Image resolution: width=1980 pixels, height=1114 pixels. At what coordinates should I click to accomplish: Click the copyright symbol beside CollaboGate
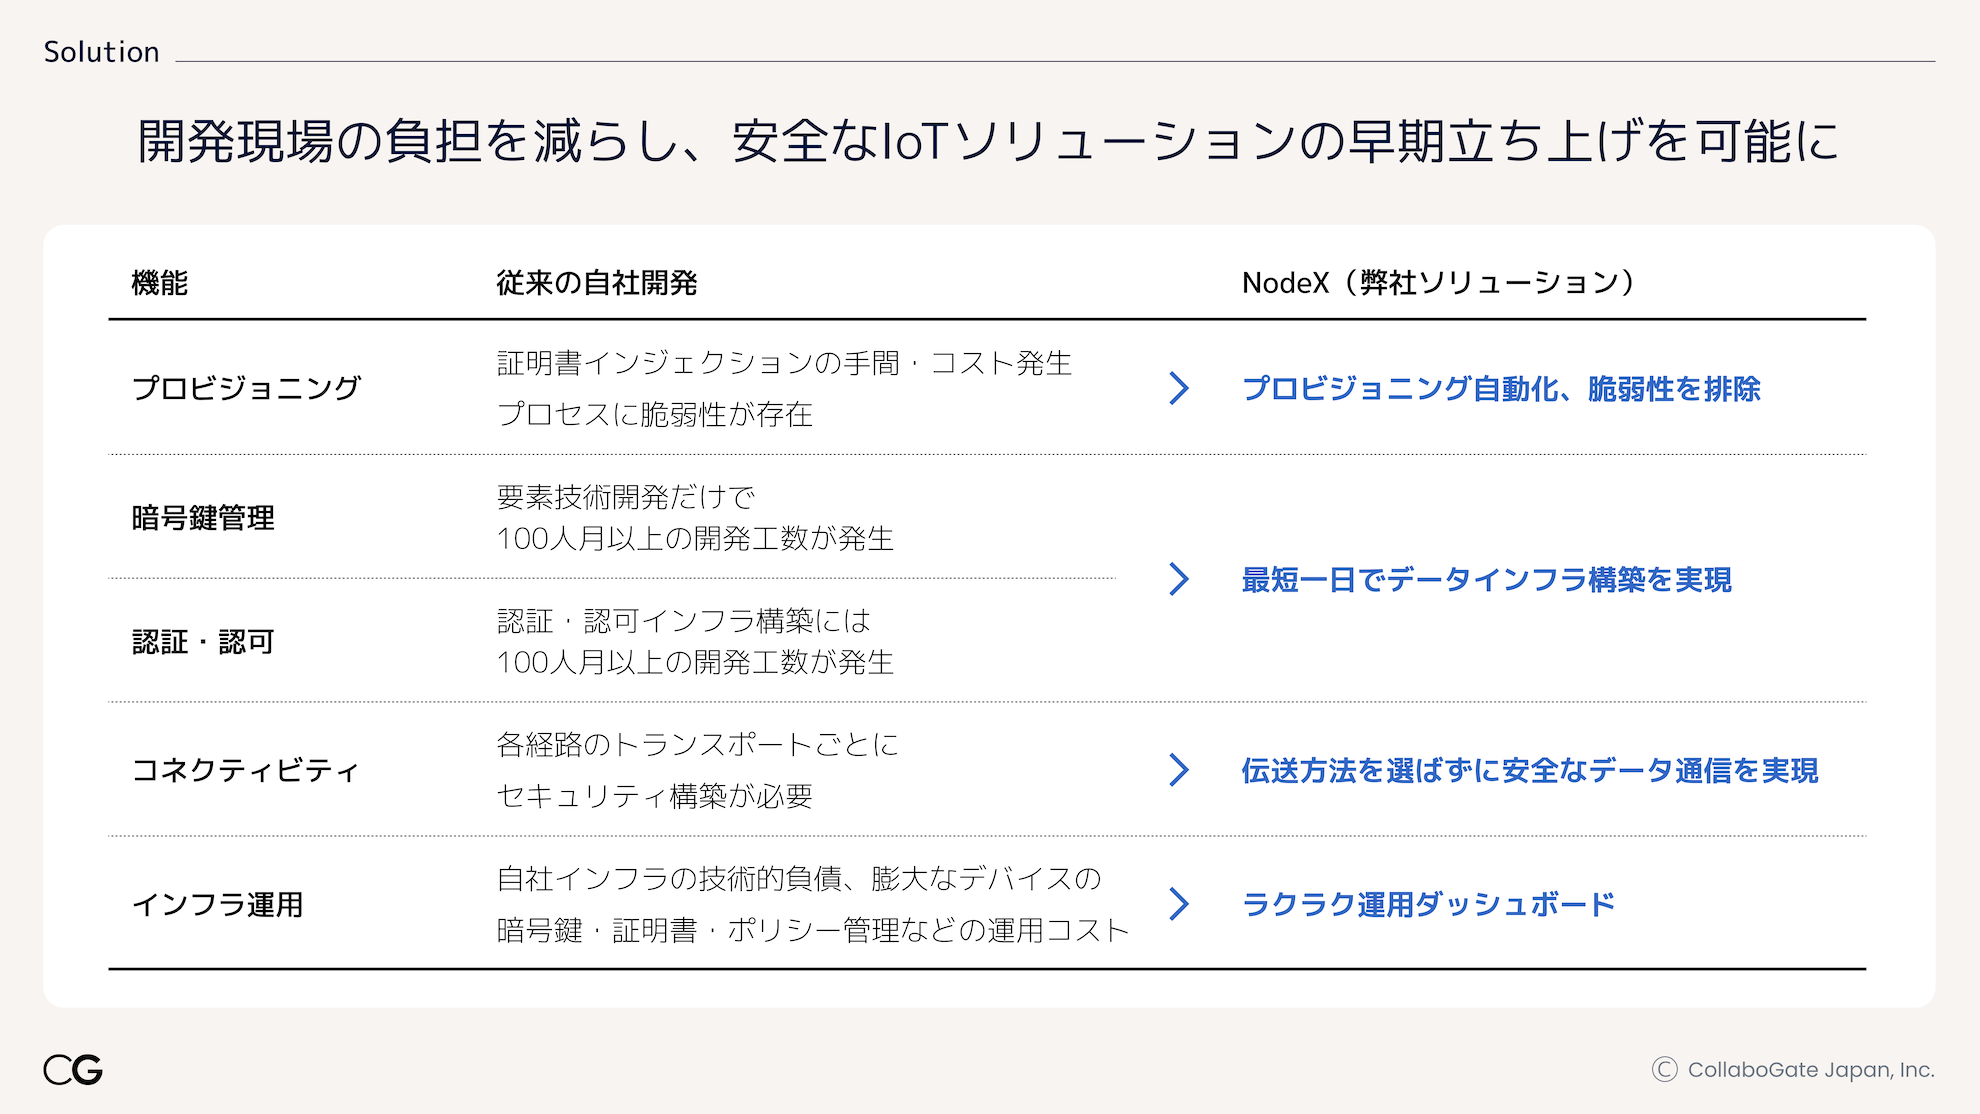[1664, 1069]
